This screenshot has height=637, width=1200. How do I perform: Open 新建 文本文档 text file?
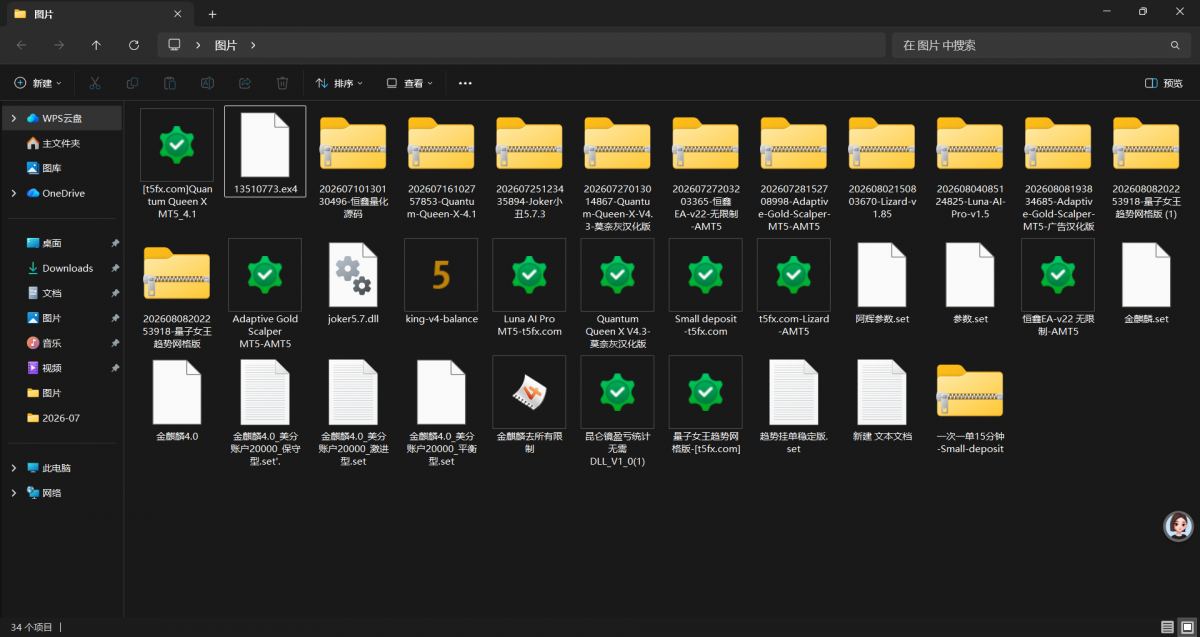(x=882, y=399)
